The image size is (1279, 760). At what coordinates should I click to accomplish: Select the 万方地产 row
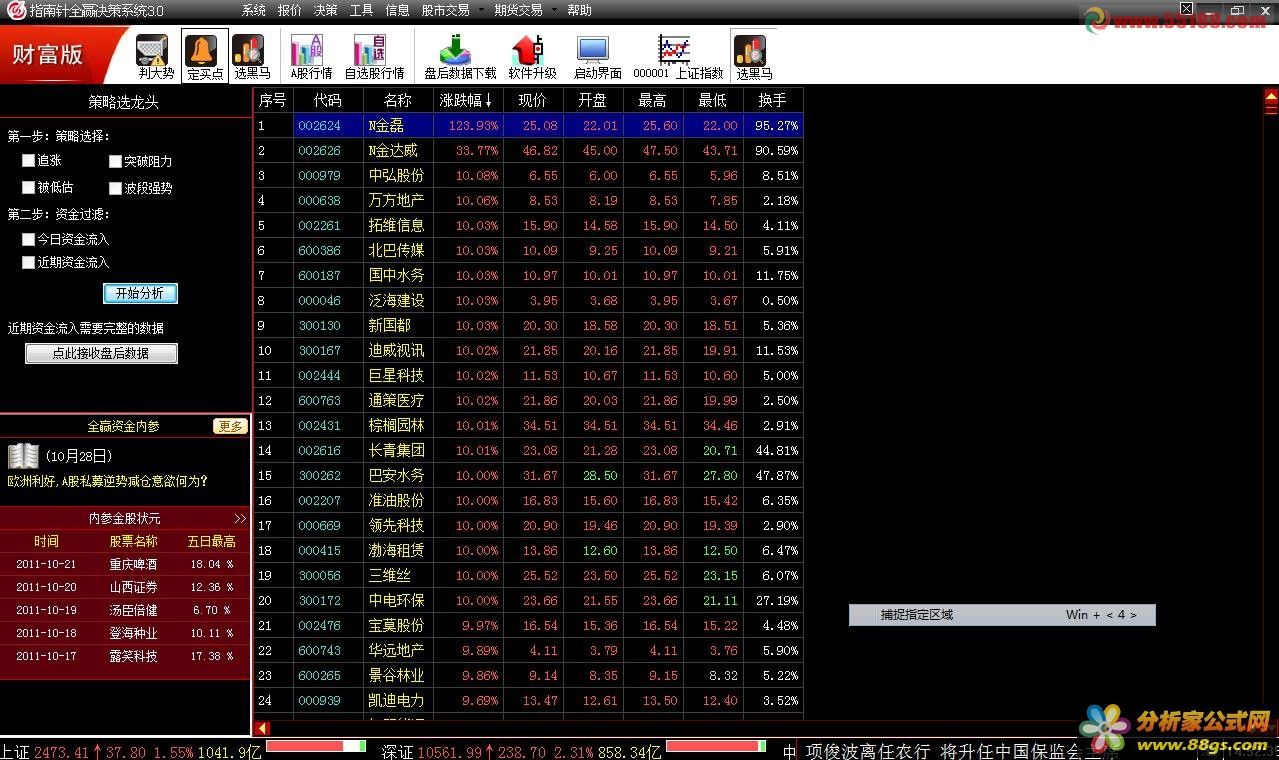coord(529,200)
